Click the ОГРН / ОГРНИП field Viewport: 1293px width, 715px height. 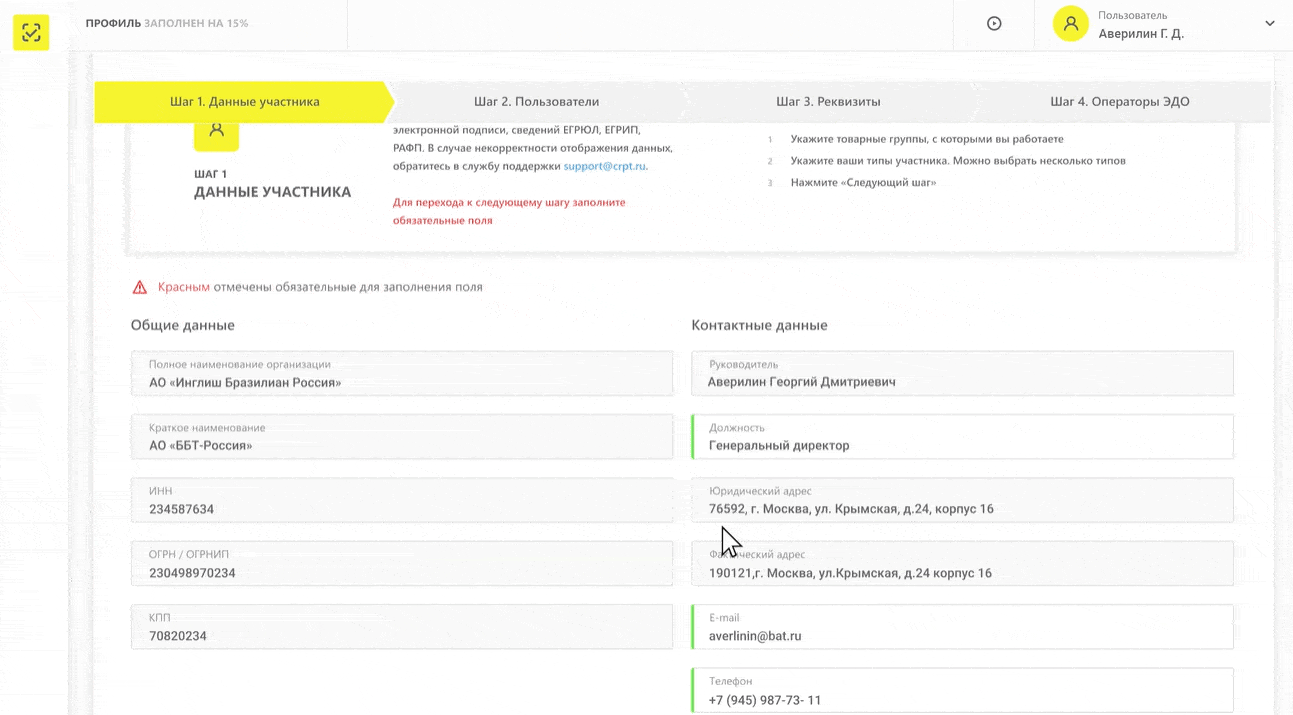click(402, 564)
